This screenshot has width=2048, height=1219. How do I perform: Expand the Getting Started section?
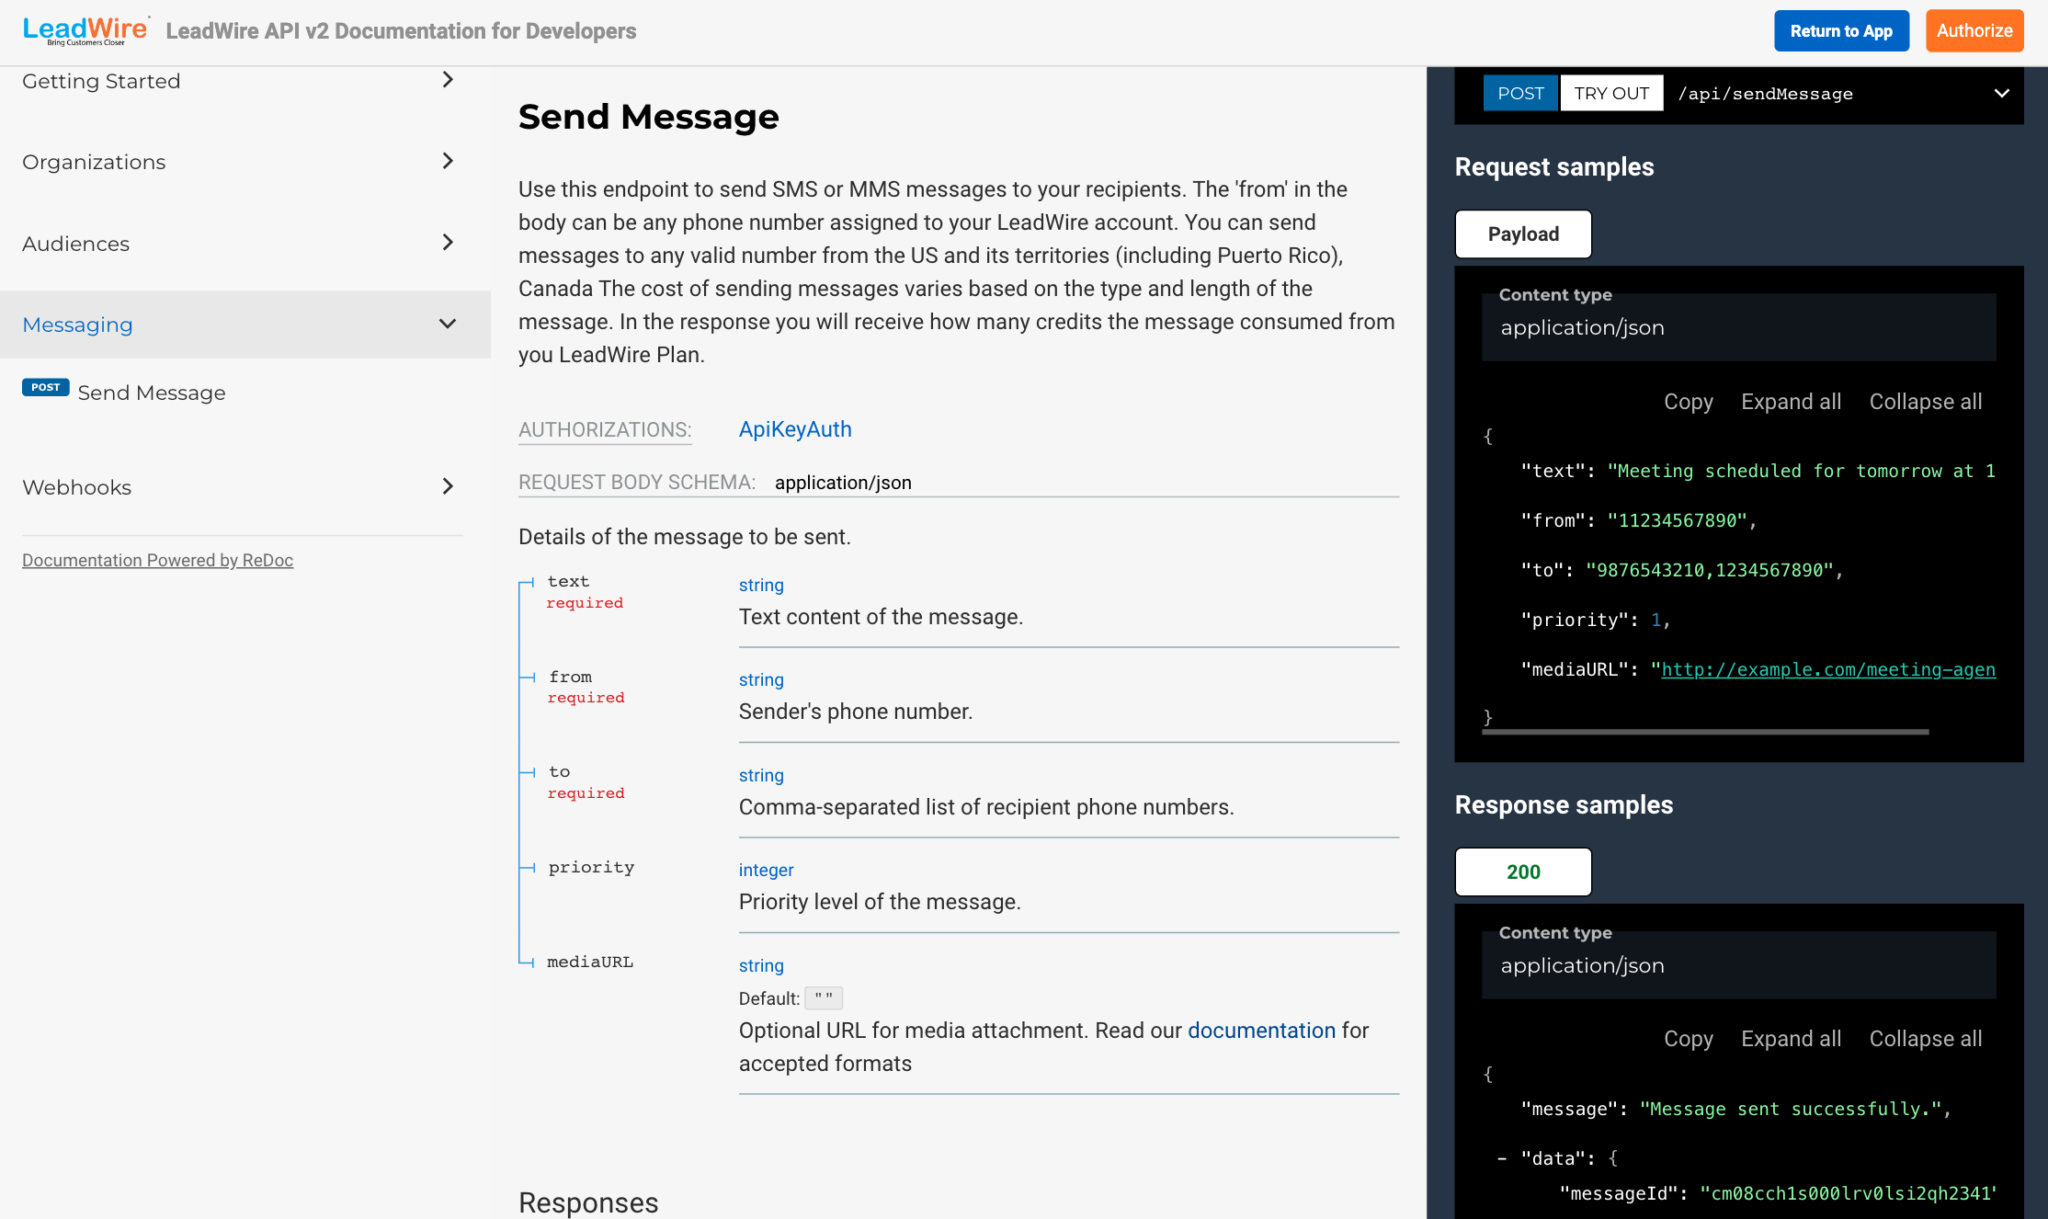click(x=448, y=80)
